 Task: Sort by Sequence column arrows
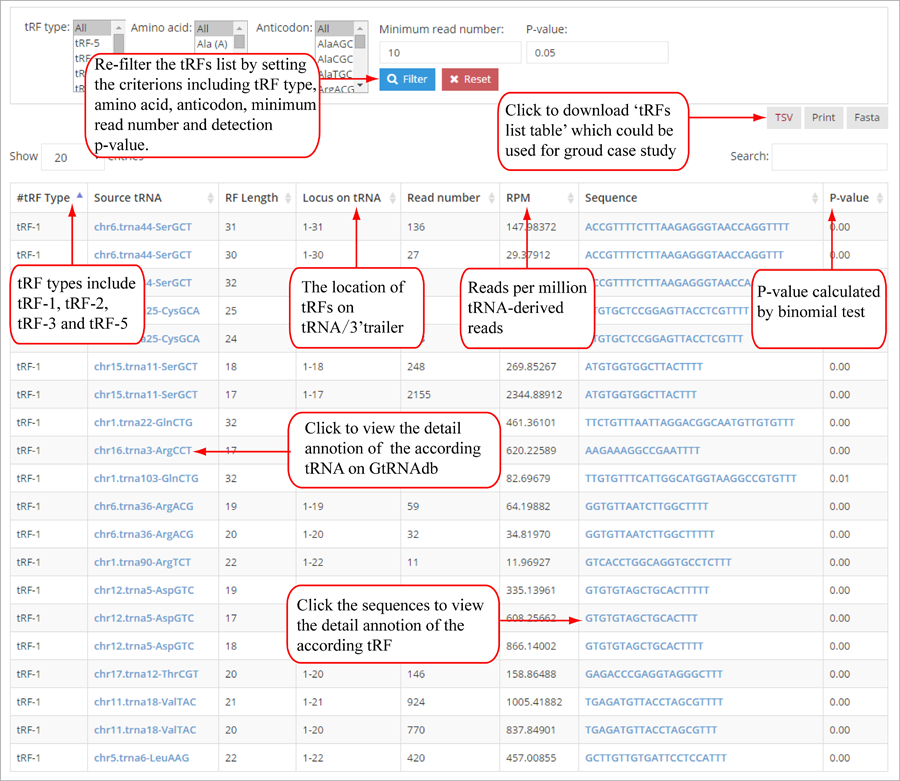pyautogui.click(x=814, y=198)
